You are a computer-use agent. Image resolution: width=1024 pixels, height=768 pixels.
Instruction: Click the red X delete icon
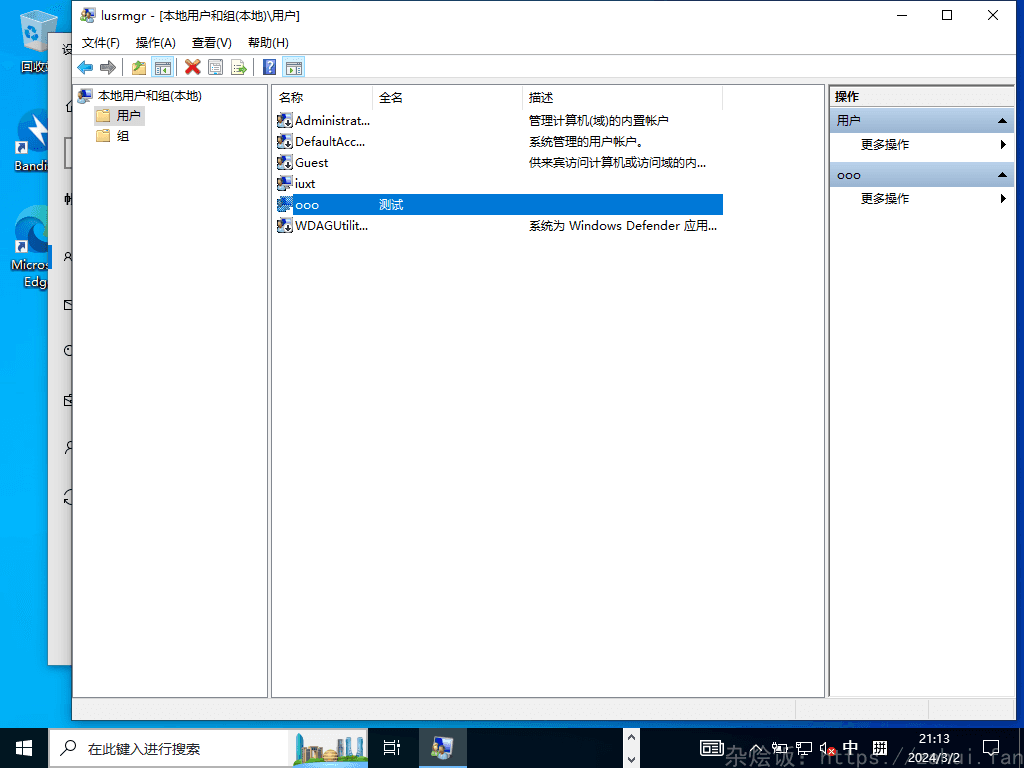click(192, 67)
